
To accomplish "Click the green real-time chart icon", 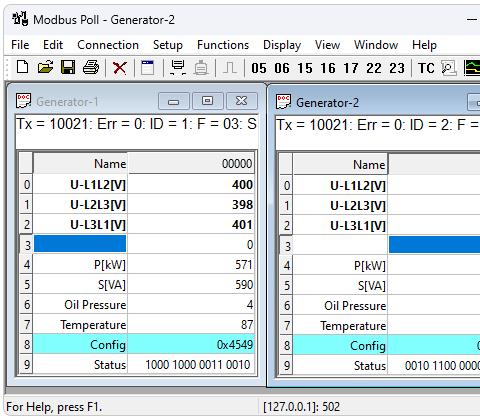I will click(472, 68).
